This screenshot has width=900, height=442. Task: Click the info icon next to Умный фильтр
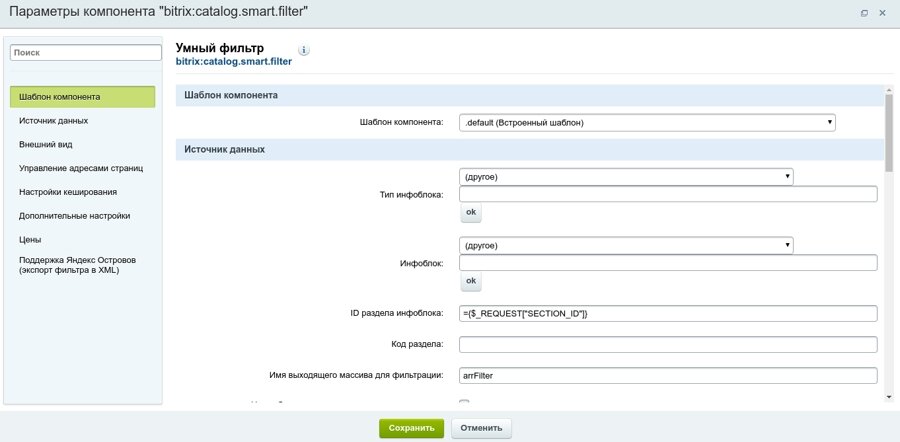pyautogui.click(x=304, y=50)
